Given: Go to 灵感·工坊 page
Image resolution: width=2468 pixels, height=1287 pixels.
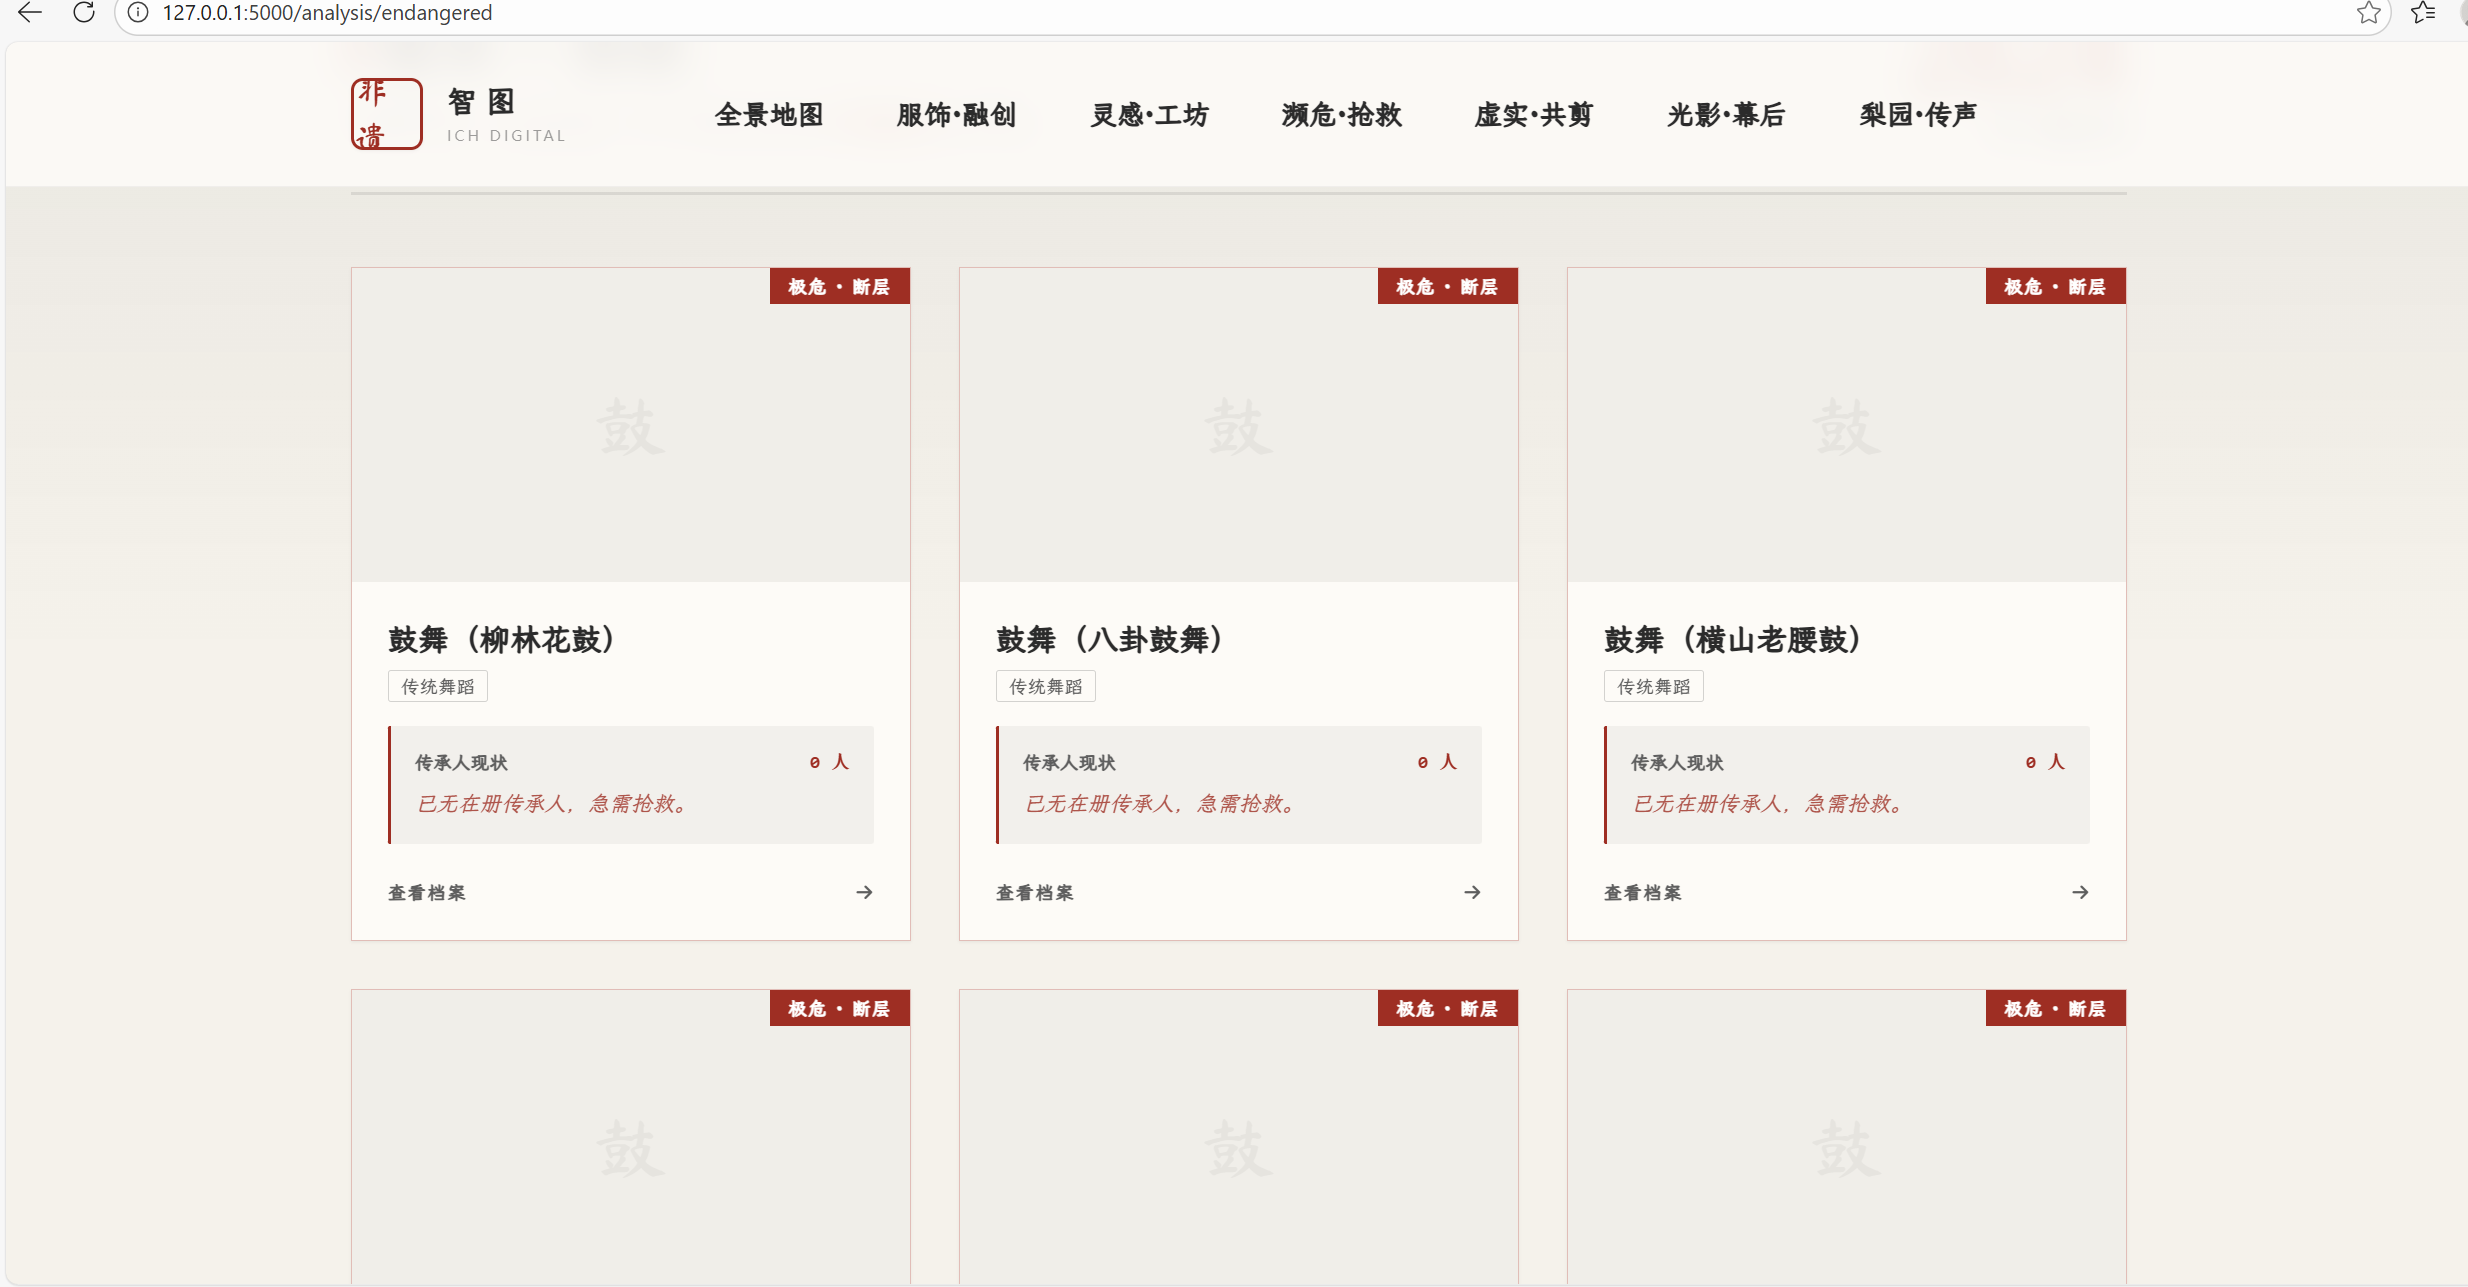Looking at the screenshot, I should tap(1149, 115).
